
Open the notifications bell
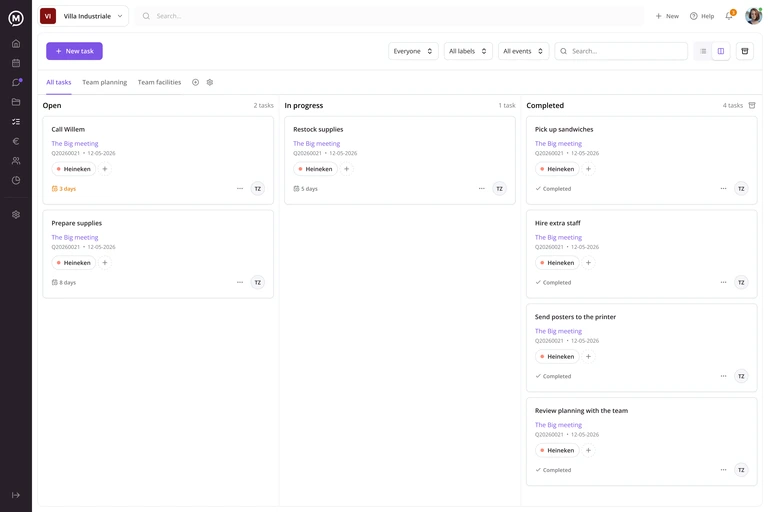(729, 16)
